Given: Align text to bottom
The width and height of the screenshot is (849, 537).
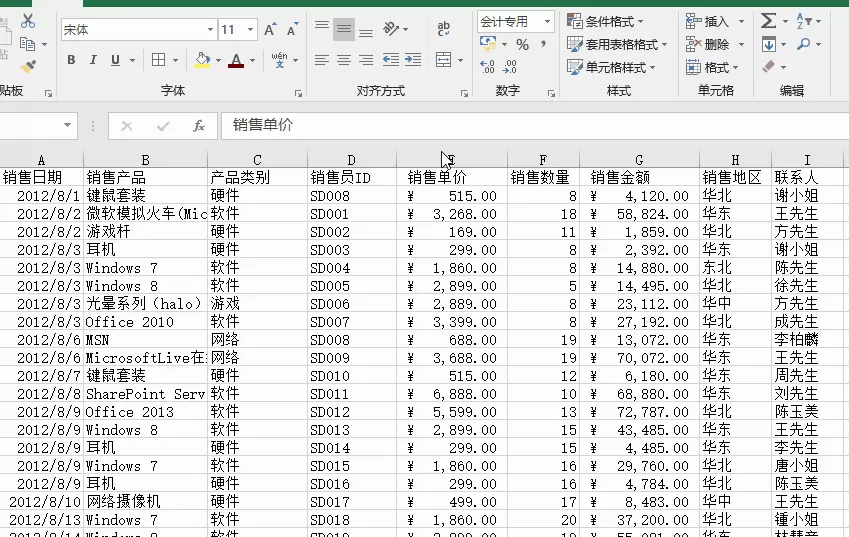Looking at the screenshot, I should point(366,32).
